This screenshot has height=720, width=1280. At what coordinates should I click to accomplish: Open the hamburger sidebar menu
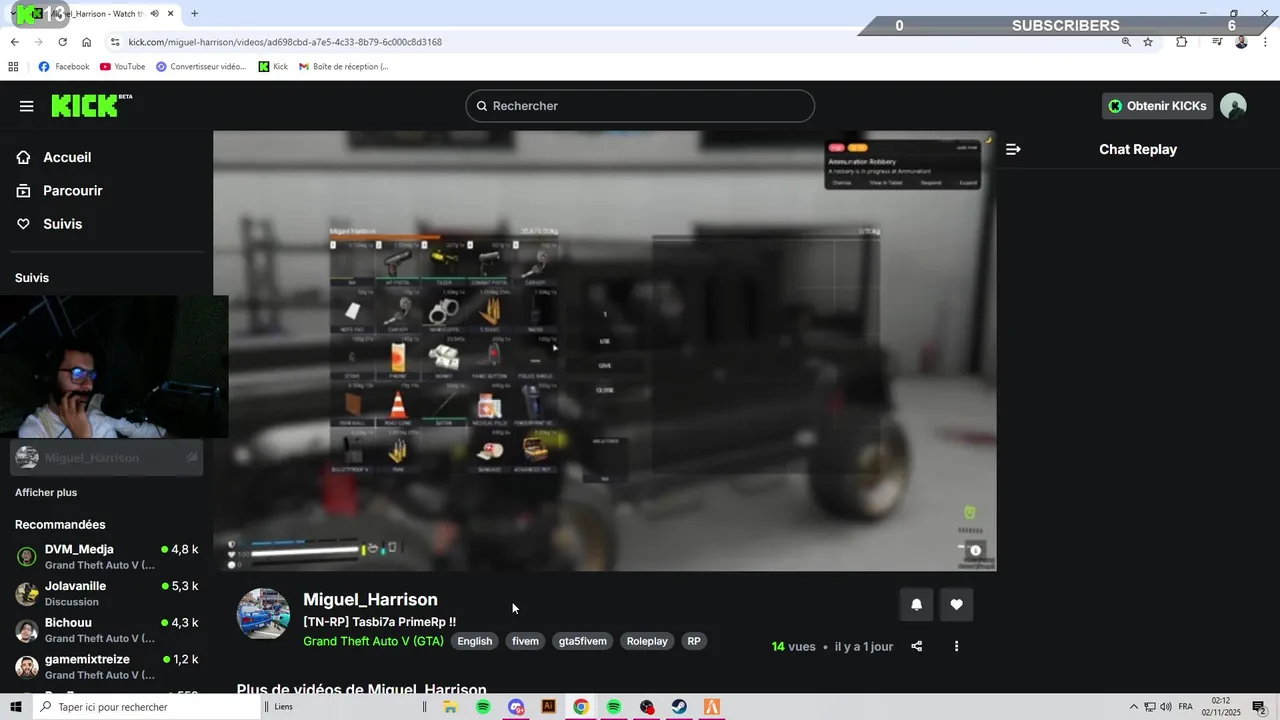click(x=26, y=106)
